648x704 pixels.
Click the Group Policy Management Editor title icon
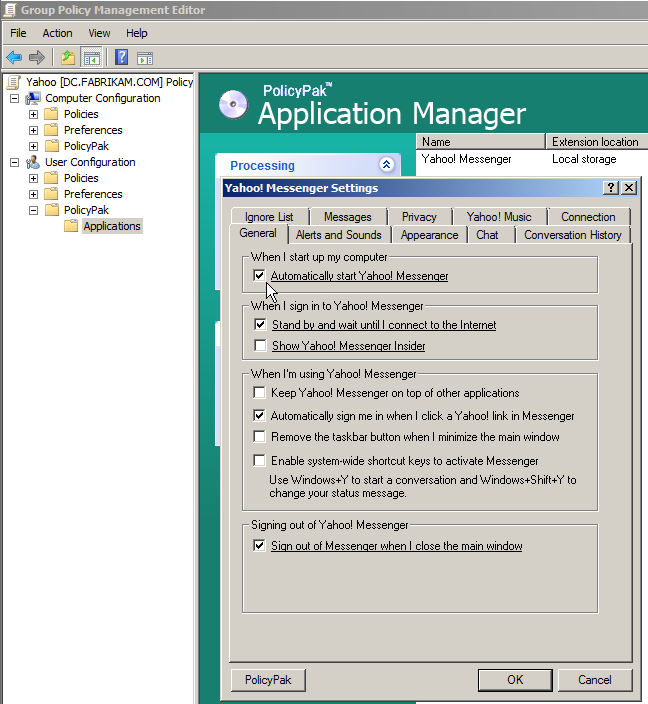click(9, 9)
